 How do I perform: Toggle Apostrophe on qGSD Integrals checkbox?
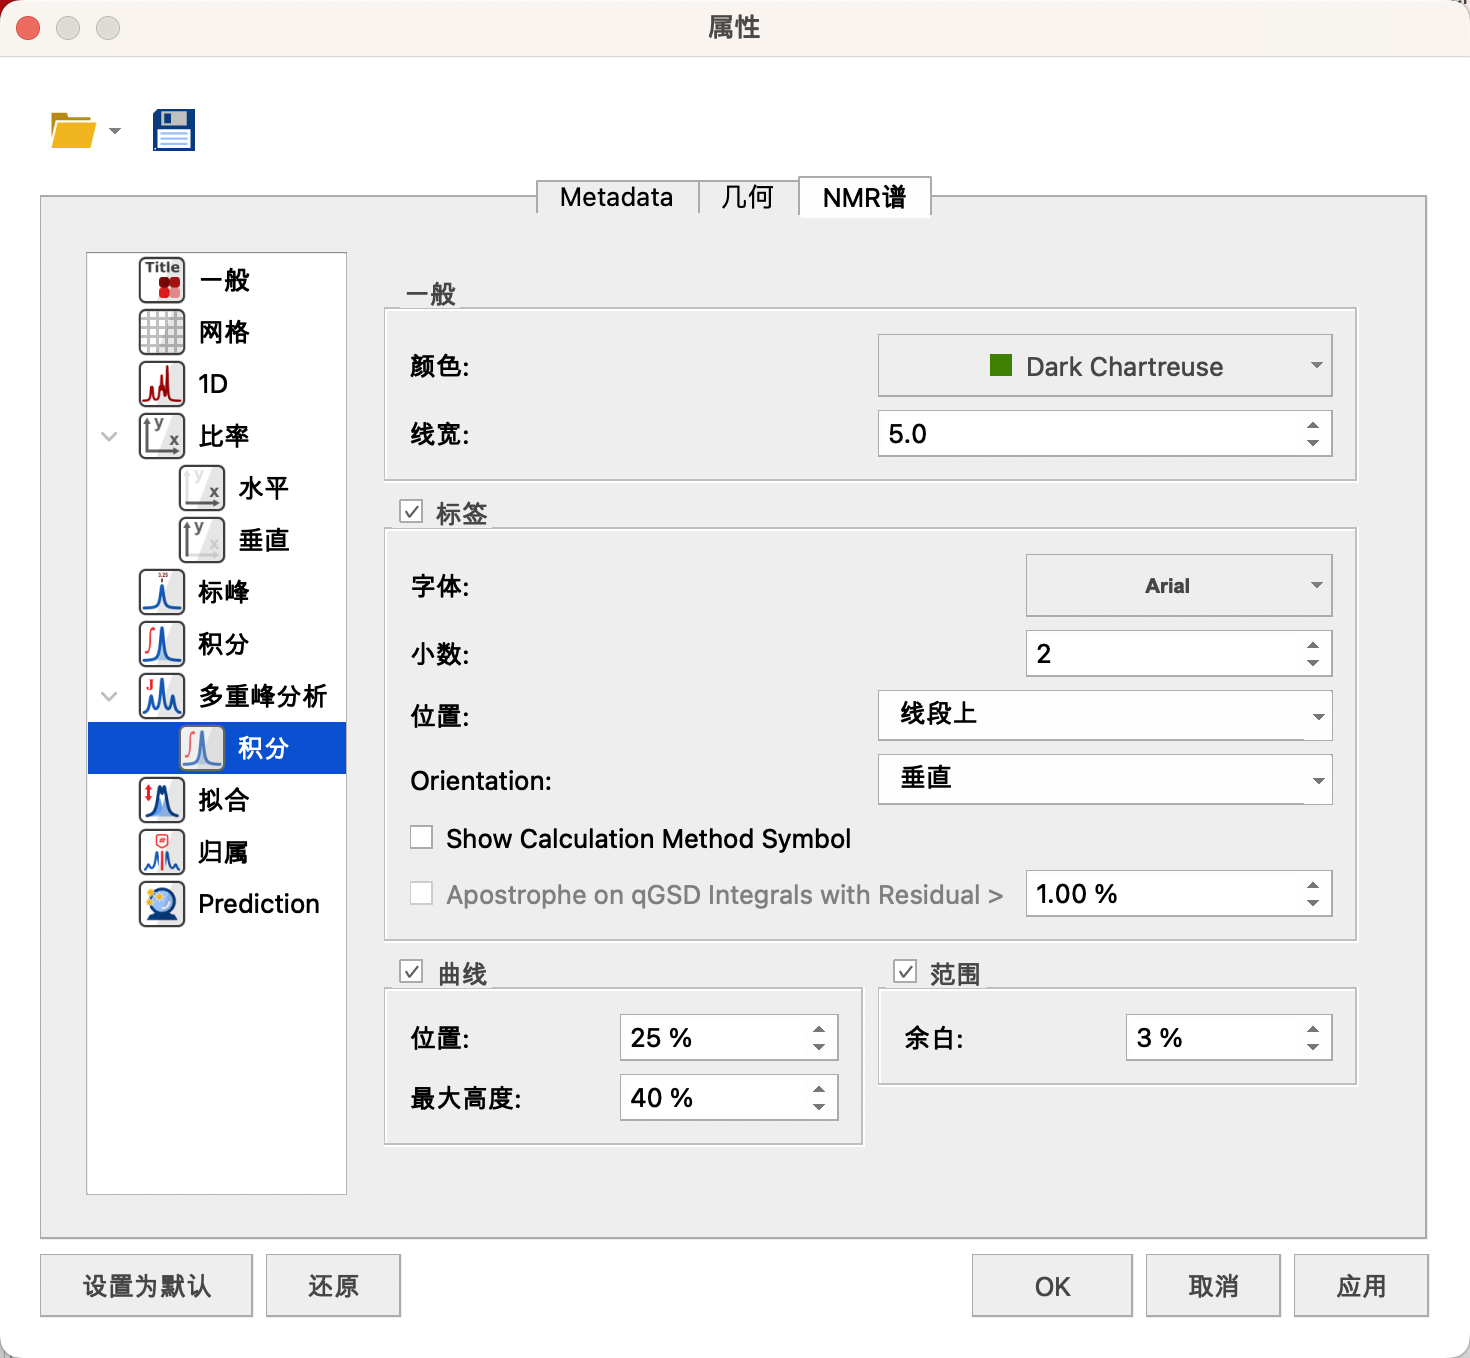coord(422,893)
